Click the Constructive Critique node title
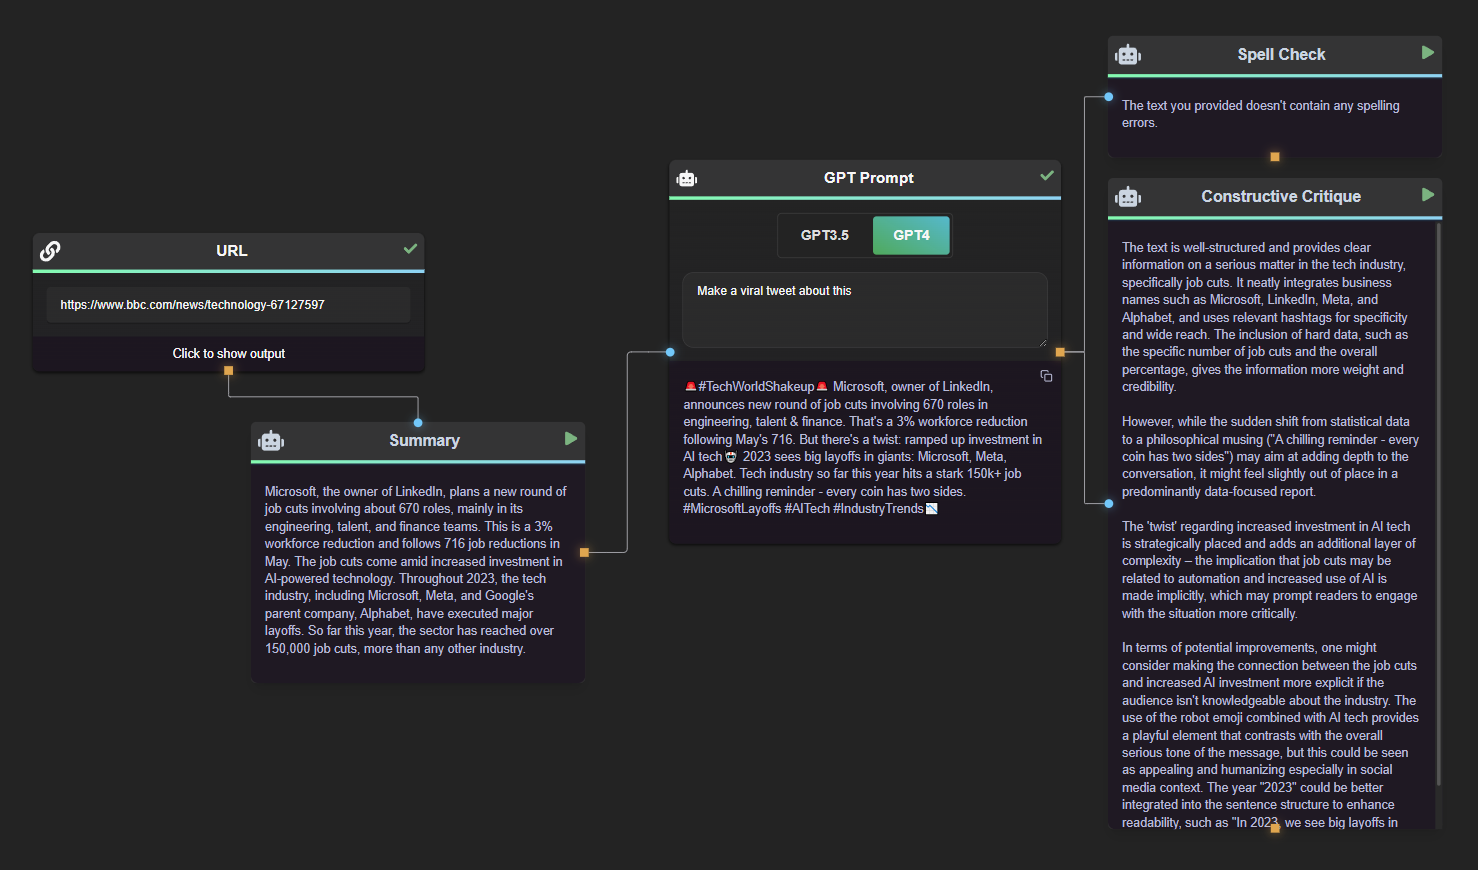1478x870 pixels. coord(1281,197)
